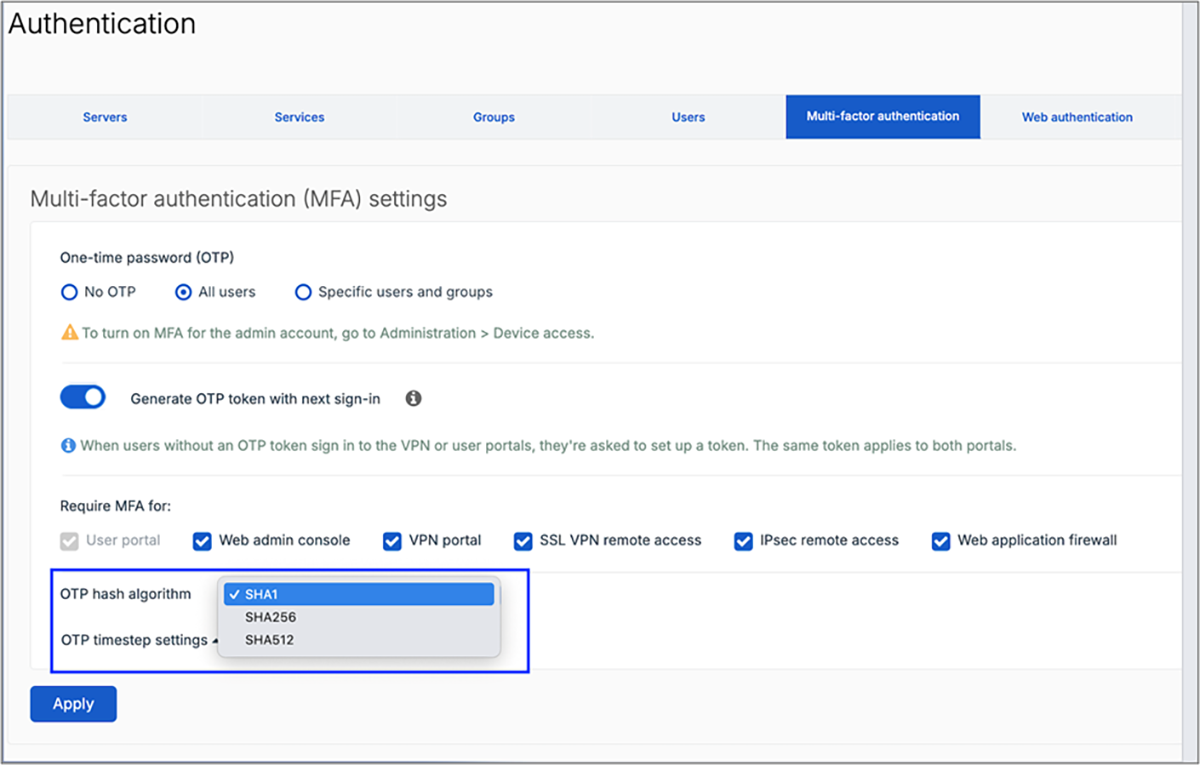Select the No OTP radio button
The width and height of the screenshot is (1200, 765).
tap(69, 292)
